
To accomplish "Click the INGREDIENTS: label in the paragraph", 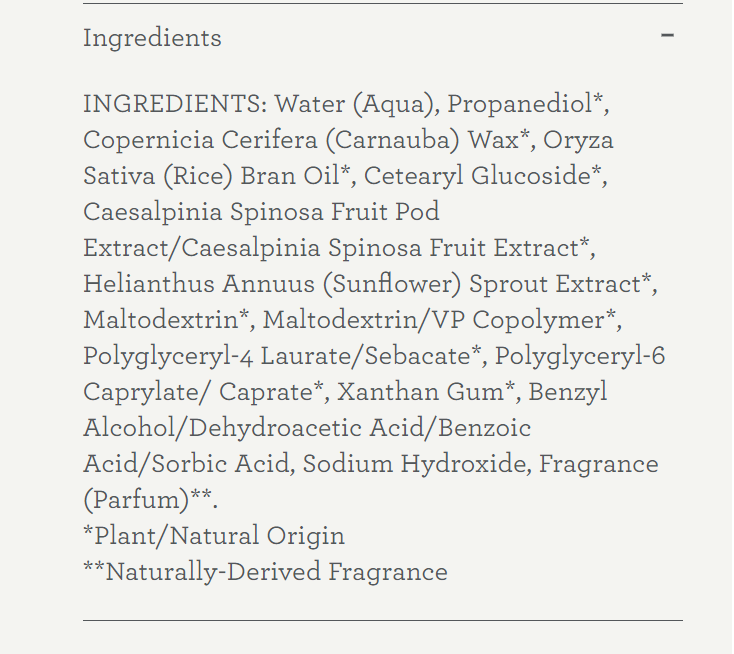I will pos(175,103).
